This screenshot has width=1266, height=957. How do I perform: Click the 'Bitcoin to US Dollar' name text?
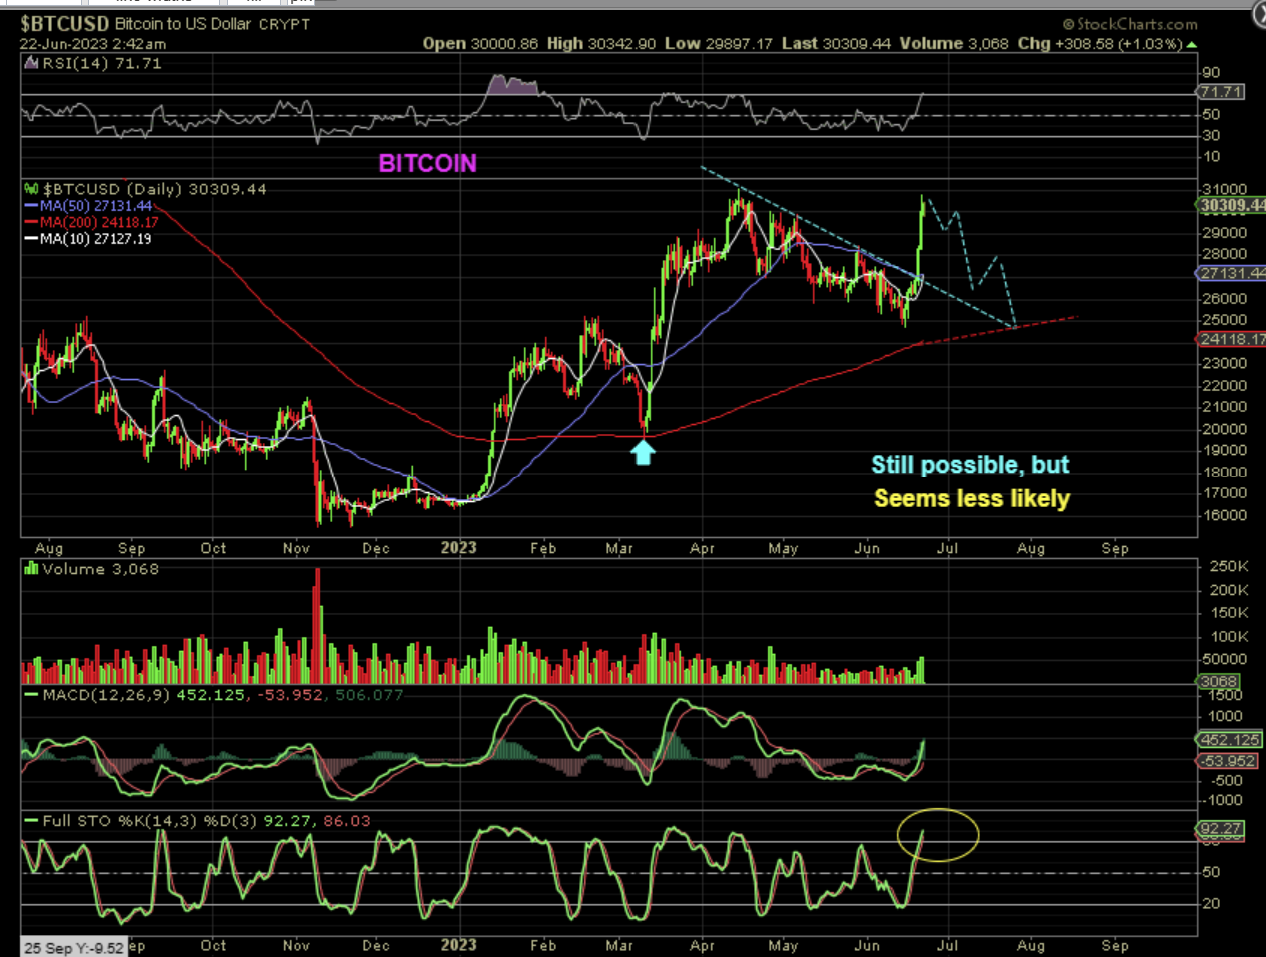(x=183, y=23)
